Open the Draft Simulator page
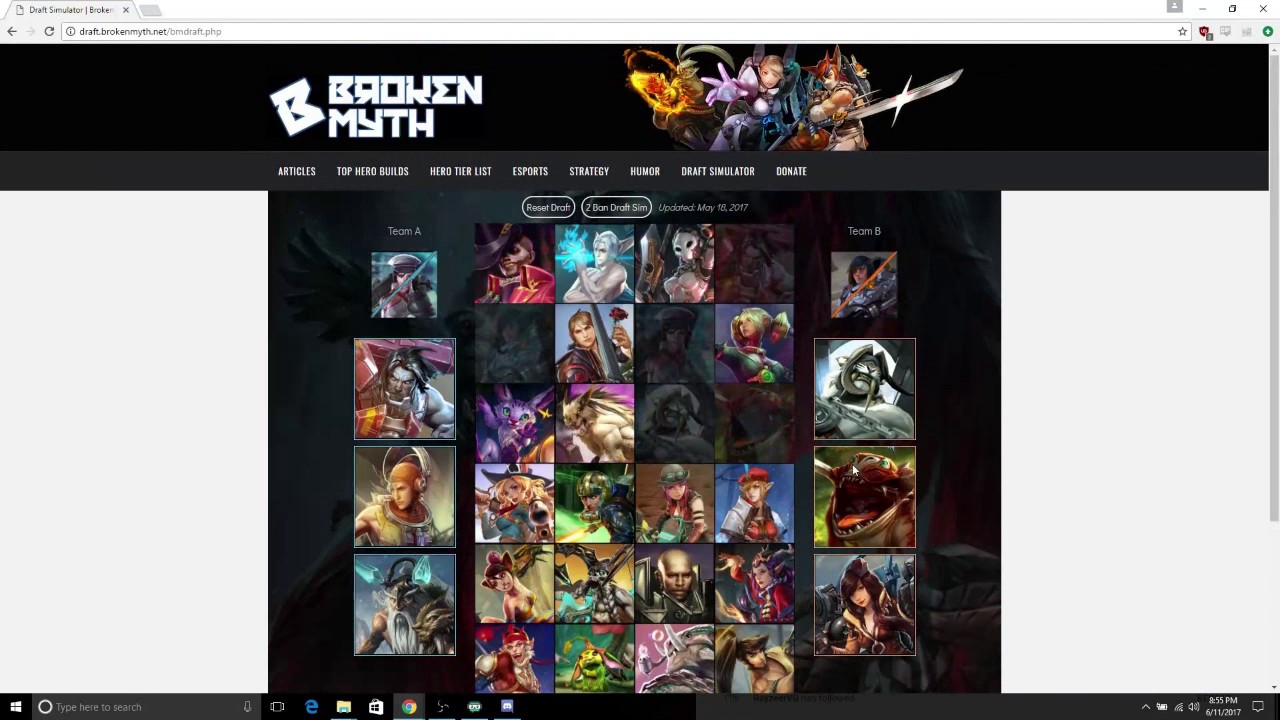Screen dimensions: 1280x720 point(718,171)
